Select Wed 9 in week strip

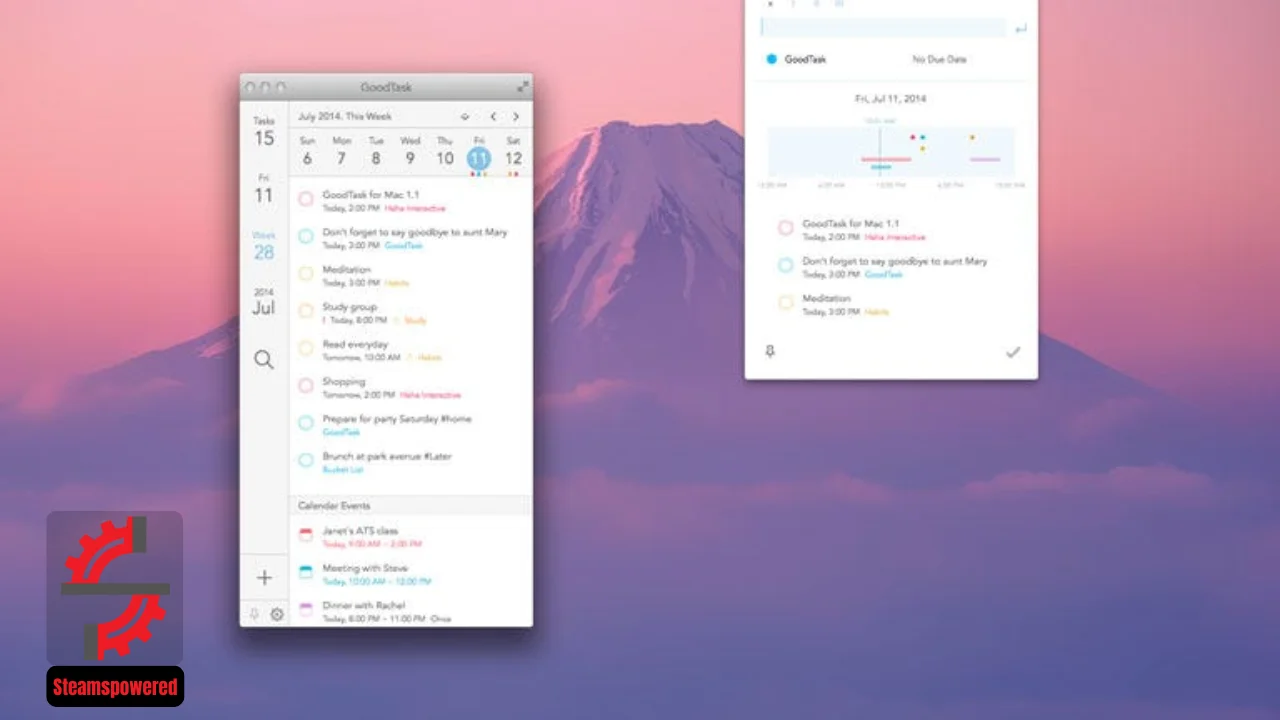pyautogui.click(x=410, y=152)
